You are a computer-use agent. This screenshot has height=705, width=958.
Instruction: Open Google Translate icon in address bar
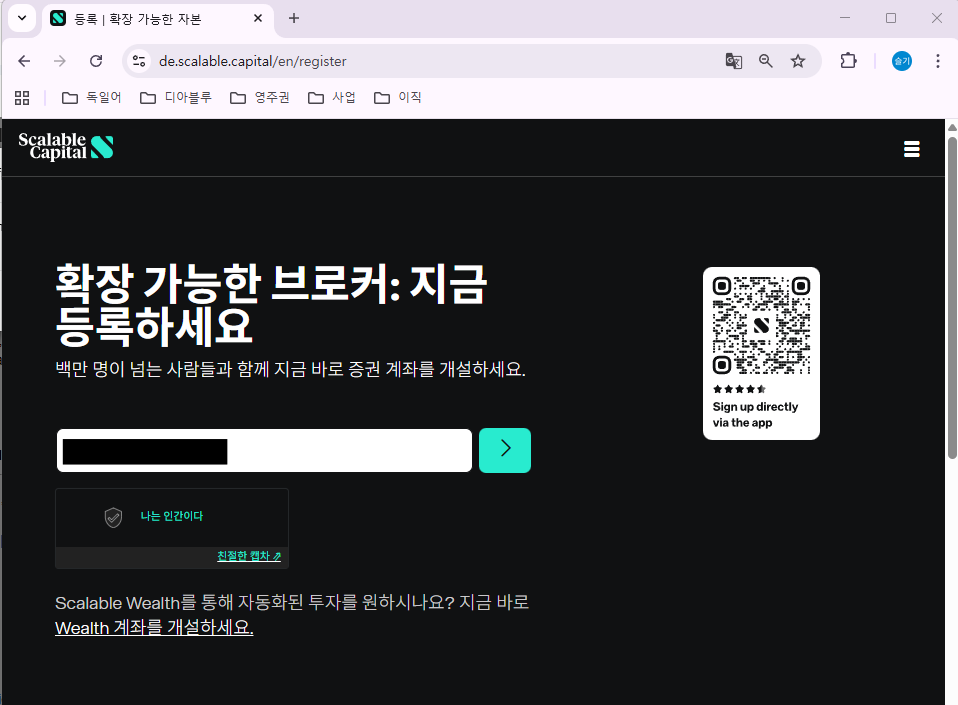(x=734, y=61)
